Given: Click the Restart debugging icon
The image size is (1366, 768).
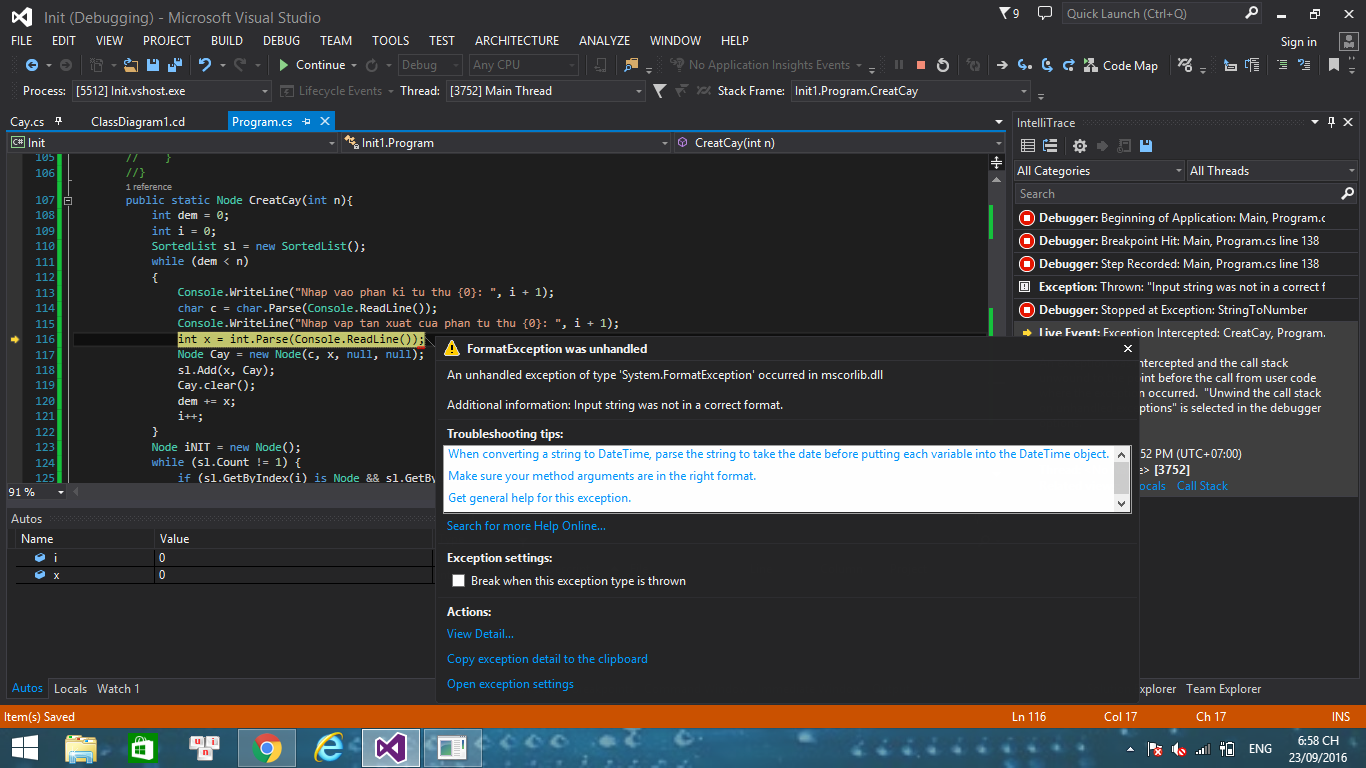Looking at the screenshot, I should (x=943, y=65).
